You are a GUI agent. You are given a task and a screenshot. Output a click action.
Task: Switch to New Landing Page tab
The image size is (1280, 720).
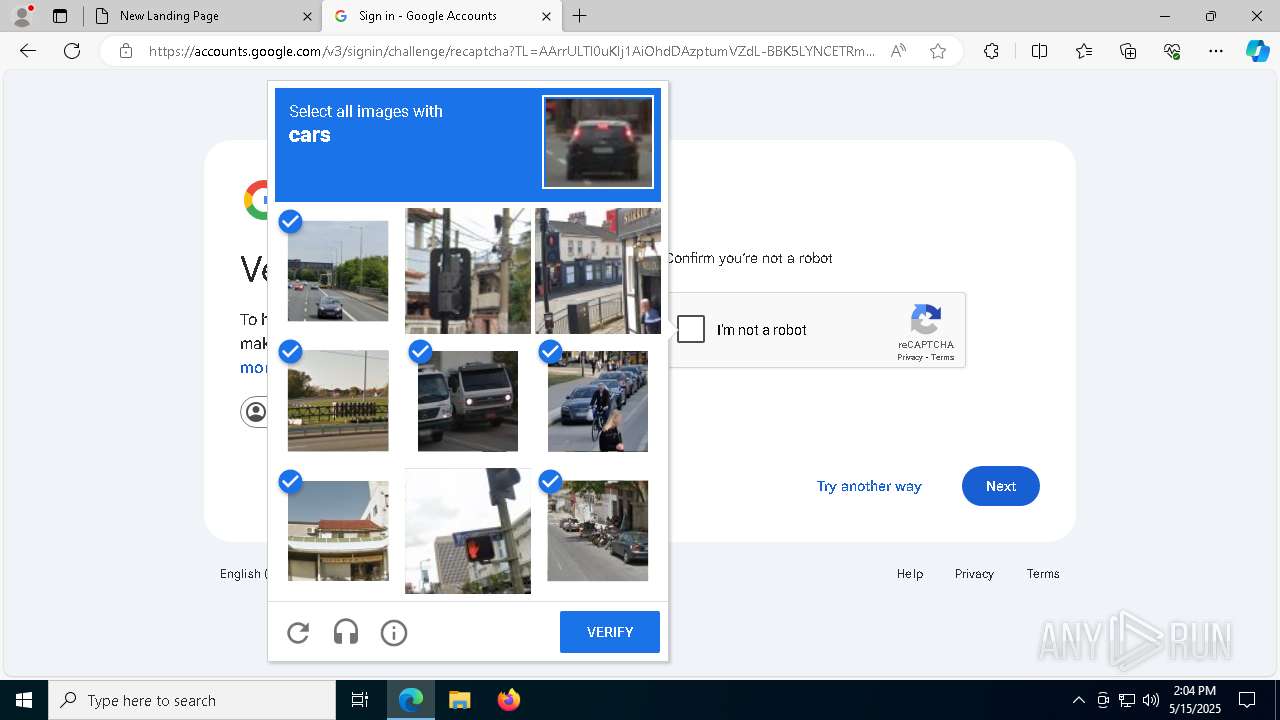tap(200, 16)
